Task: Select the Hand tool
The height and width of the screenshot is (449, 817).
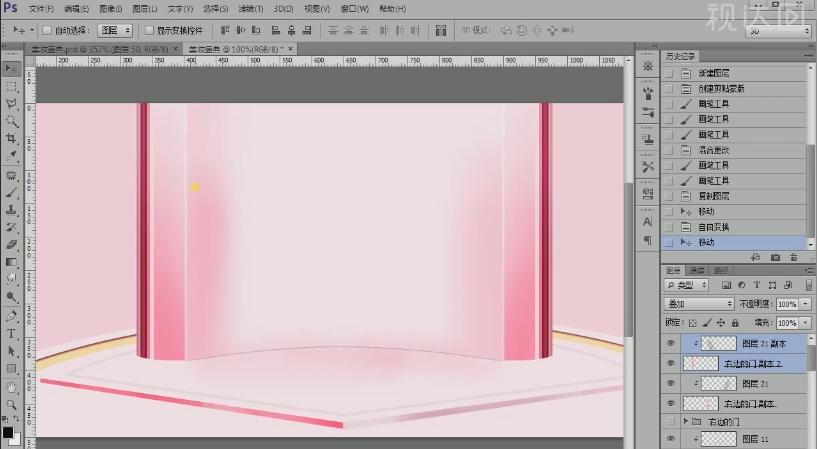Action: point(11,386)
